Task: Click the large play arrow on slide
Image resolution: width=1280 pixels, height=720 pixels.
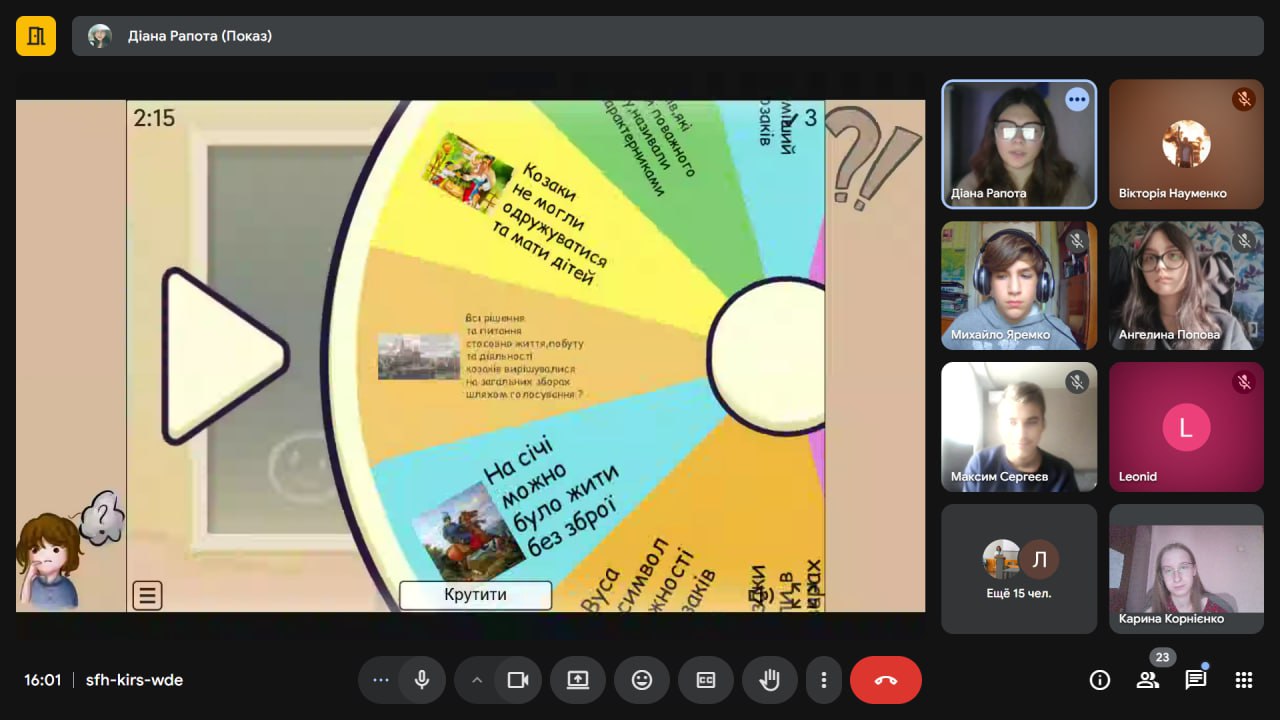Action: tap(222, 355)
